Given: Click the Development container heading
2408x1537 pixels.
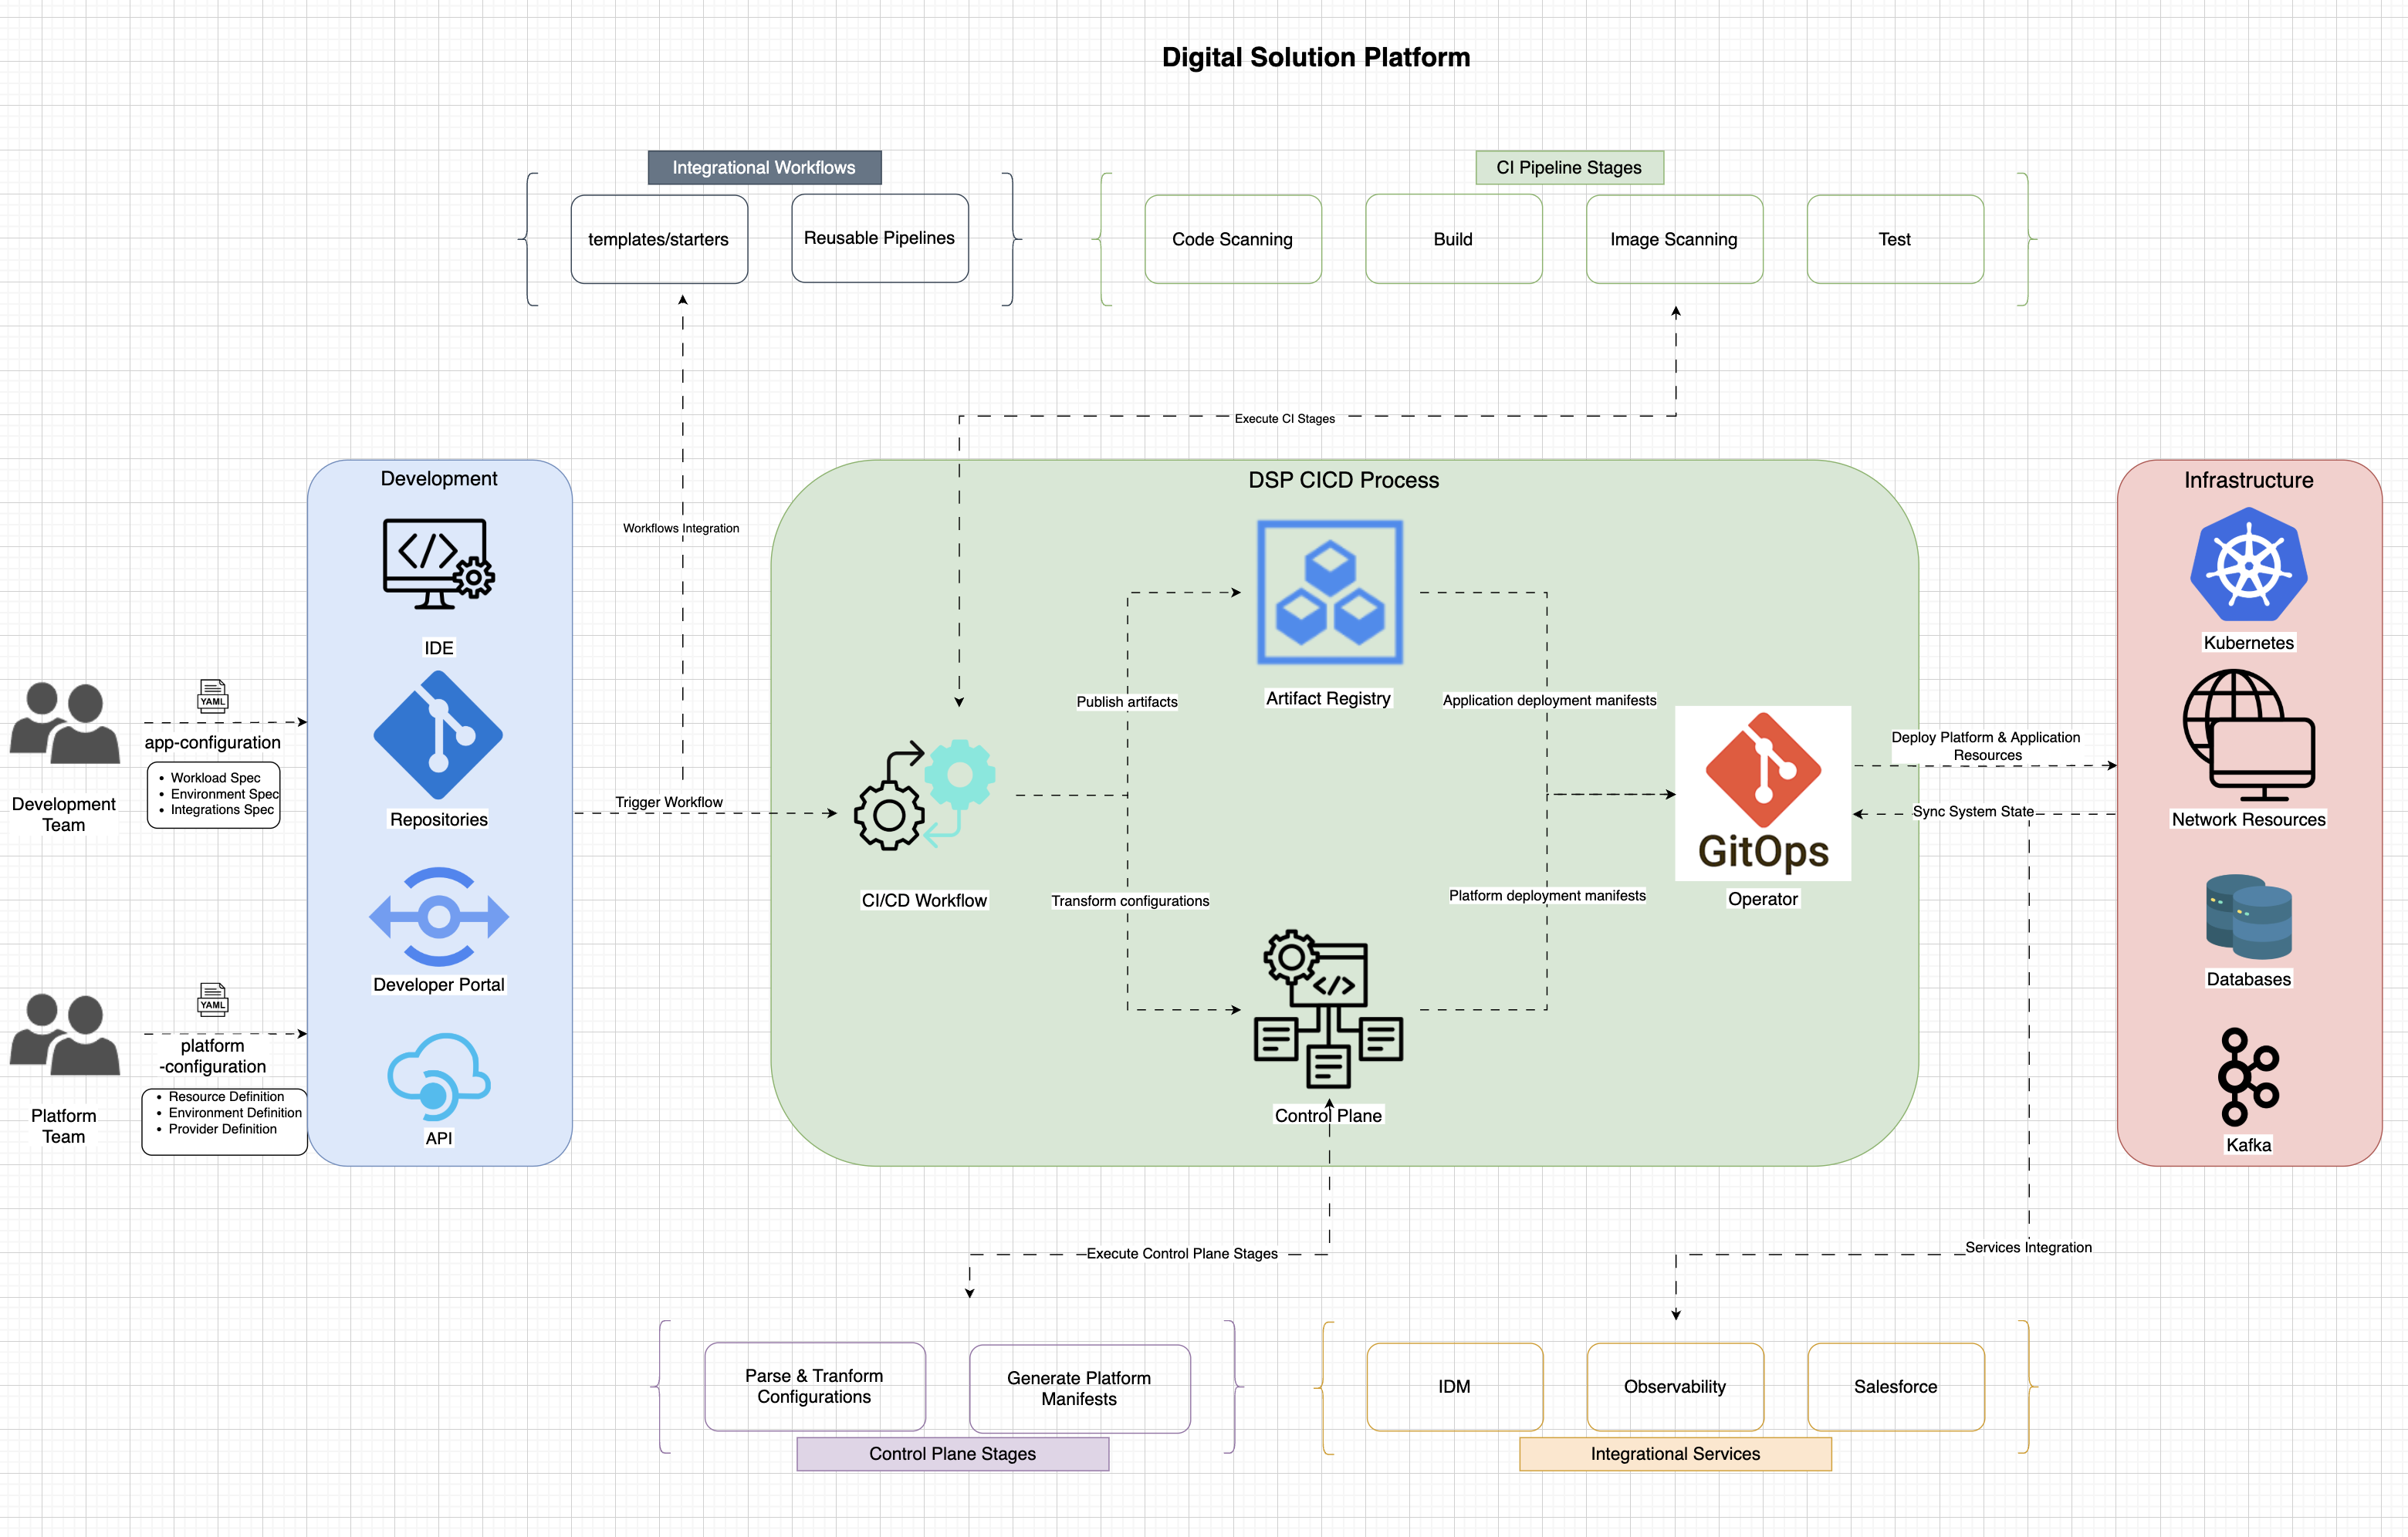Looking at the screenshot, I should click(x=439, y=478).
